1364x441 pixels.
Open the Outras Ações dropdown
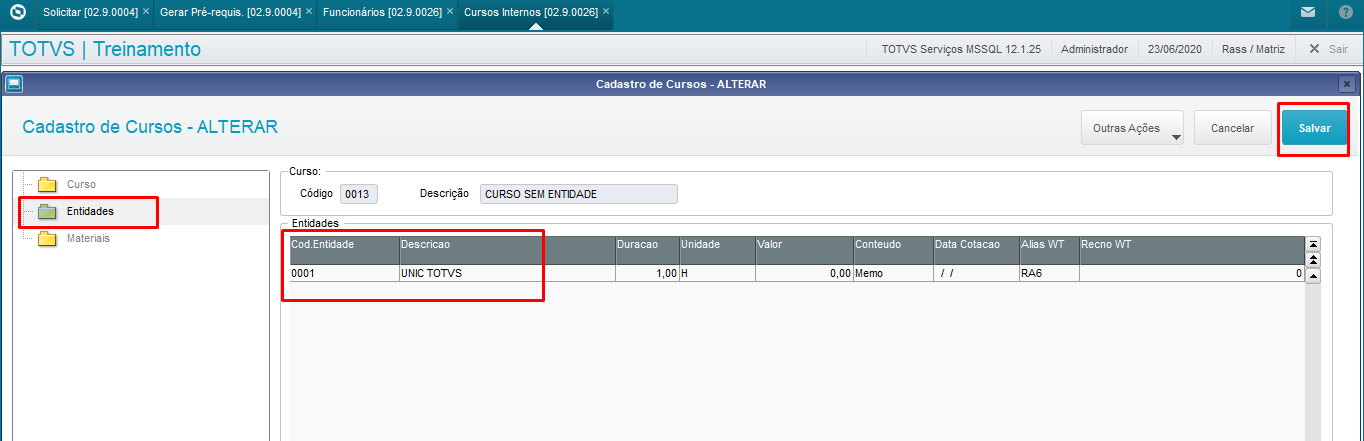click(1132, 128)
